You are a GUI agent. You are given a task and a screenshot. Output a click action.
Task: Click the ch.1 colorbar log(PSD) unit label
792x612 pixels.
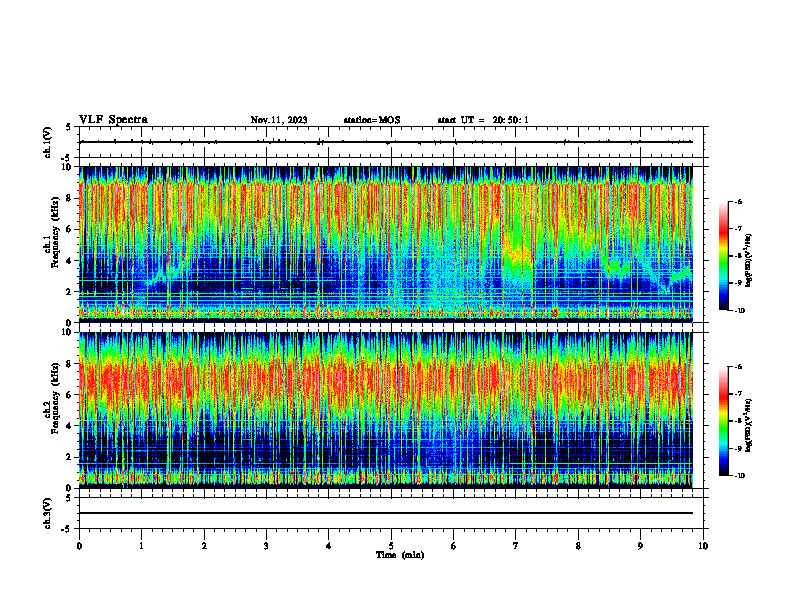coord(750,261)
